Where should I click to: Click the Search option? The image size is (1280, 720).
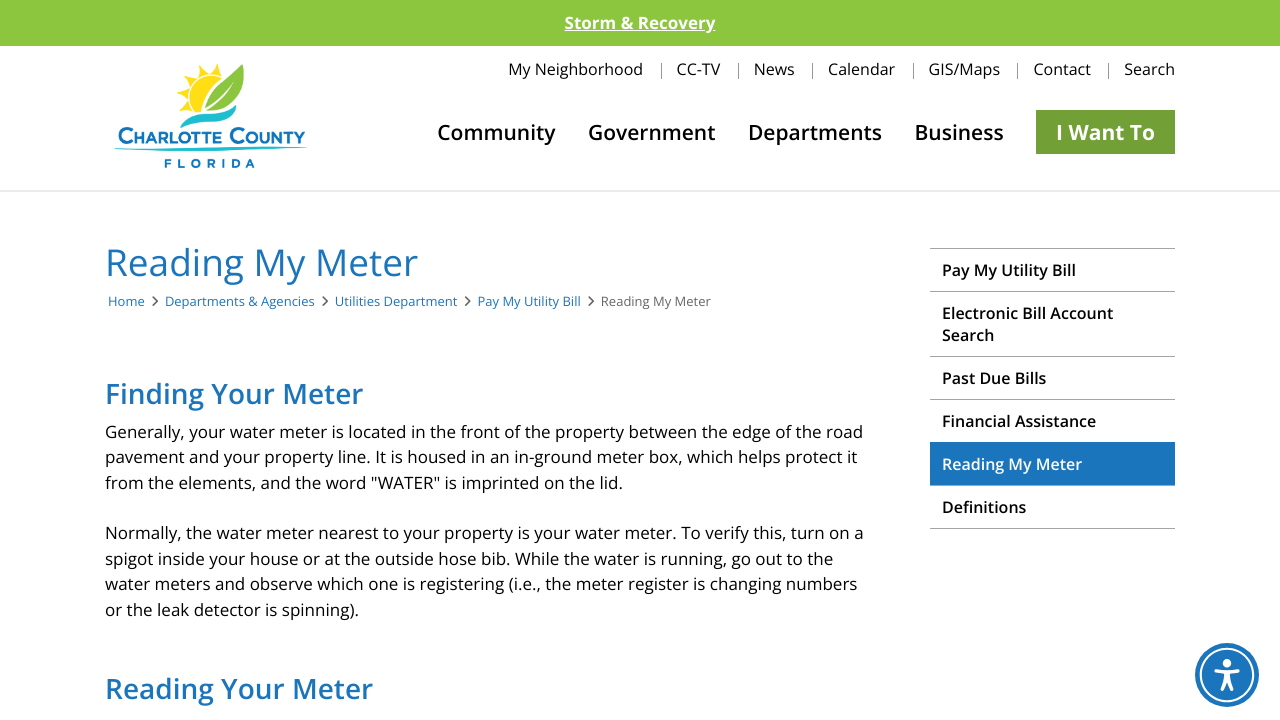1148,69
